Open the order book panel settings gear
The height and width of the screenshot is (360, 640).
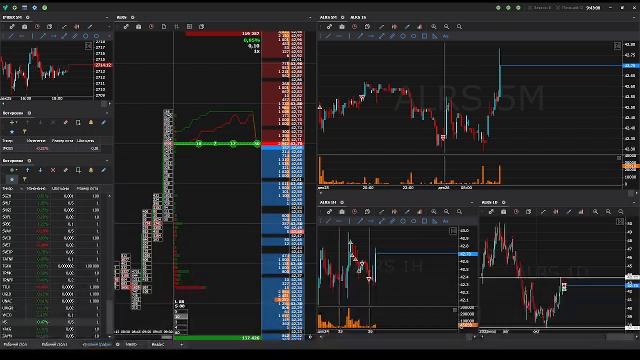click(132, 18)
